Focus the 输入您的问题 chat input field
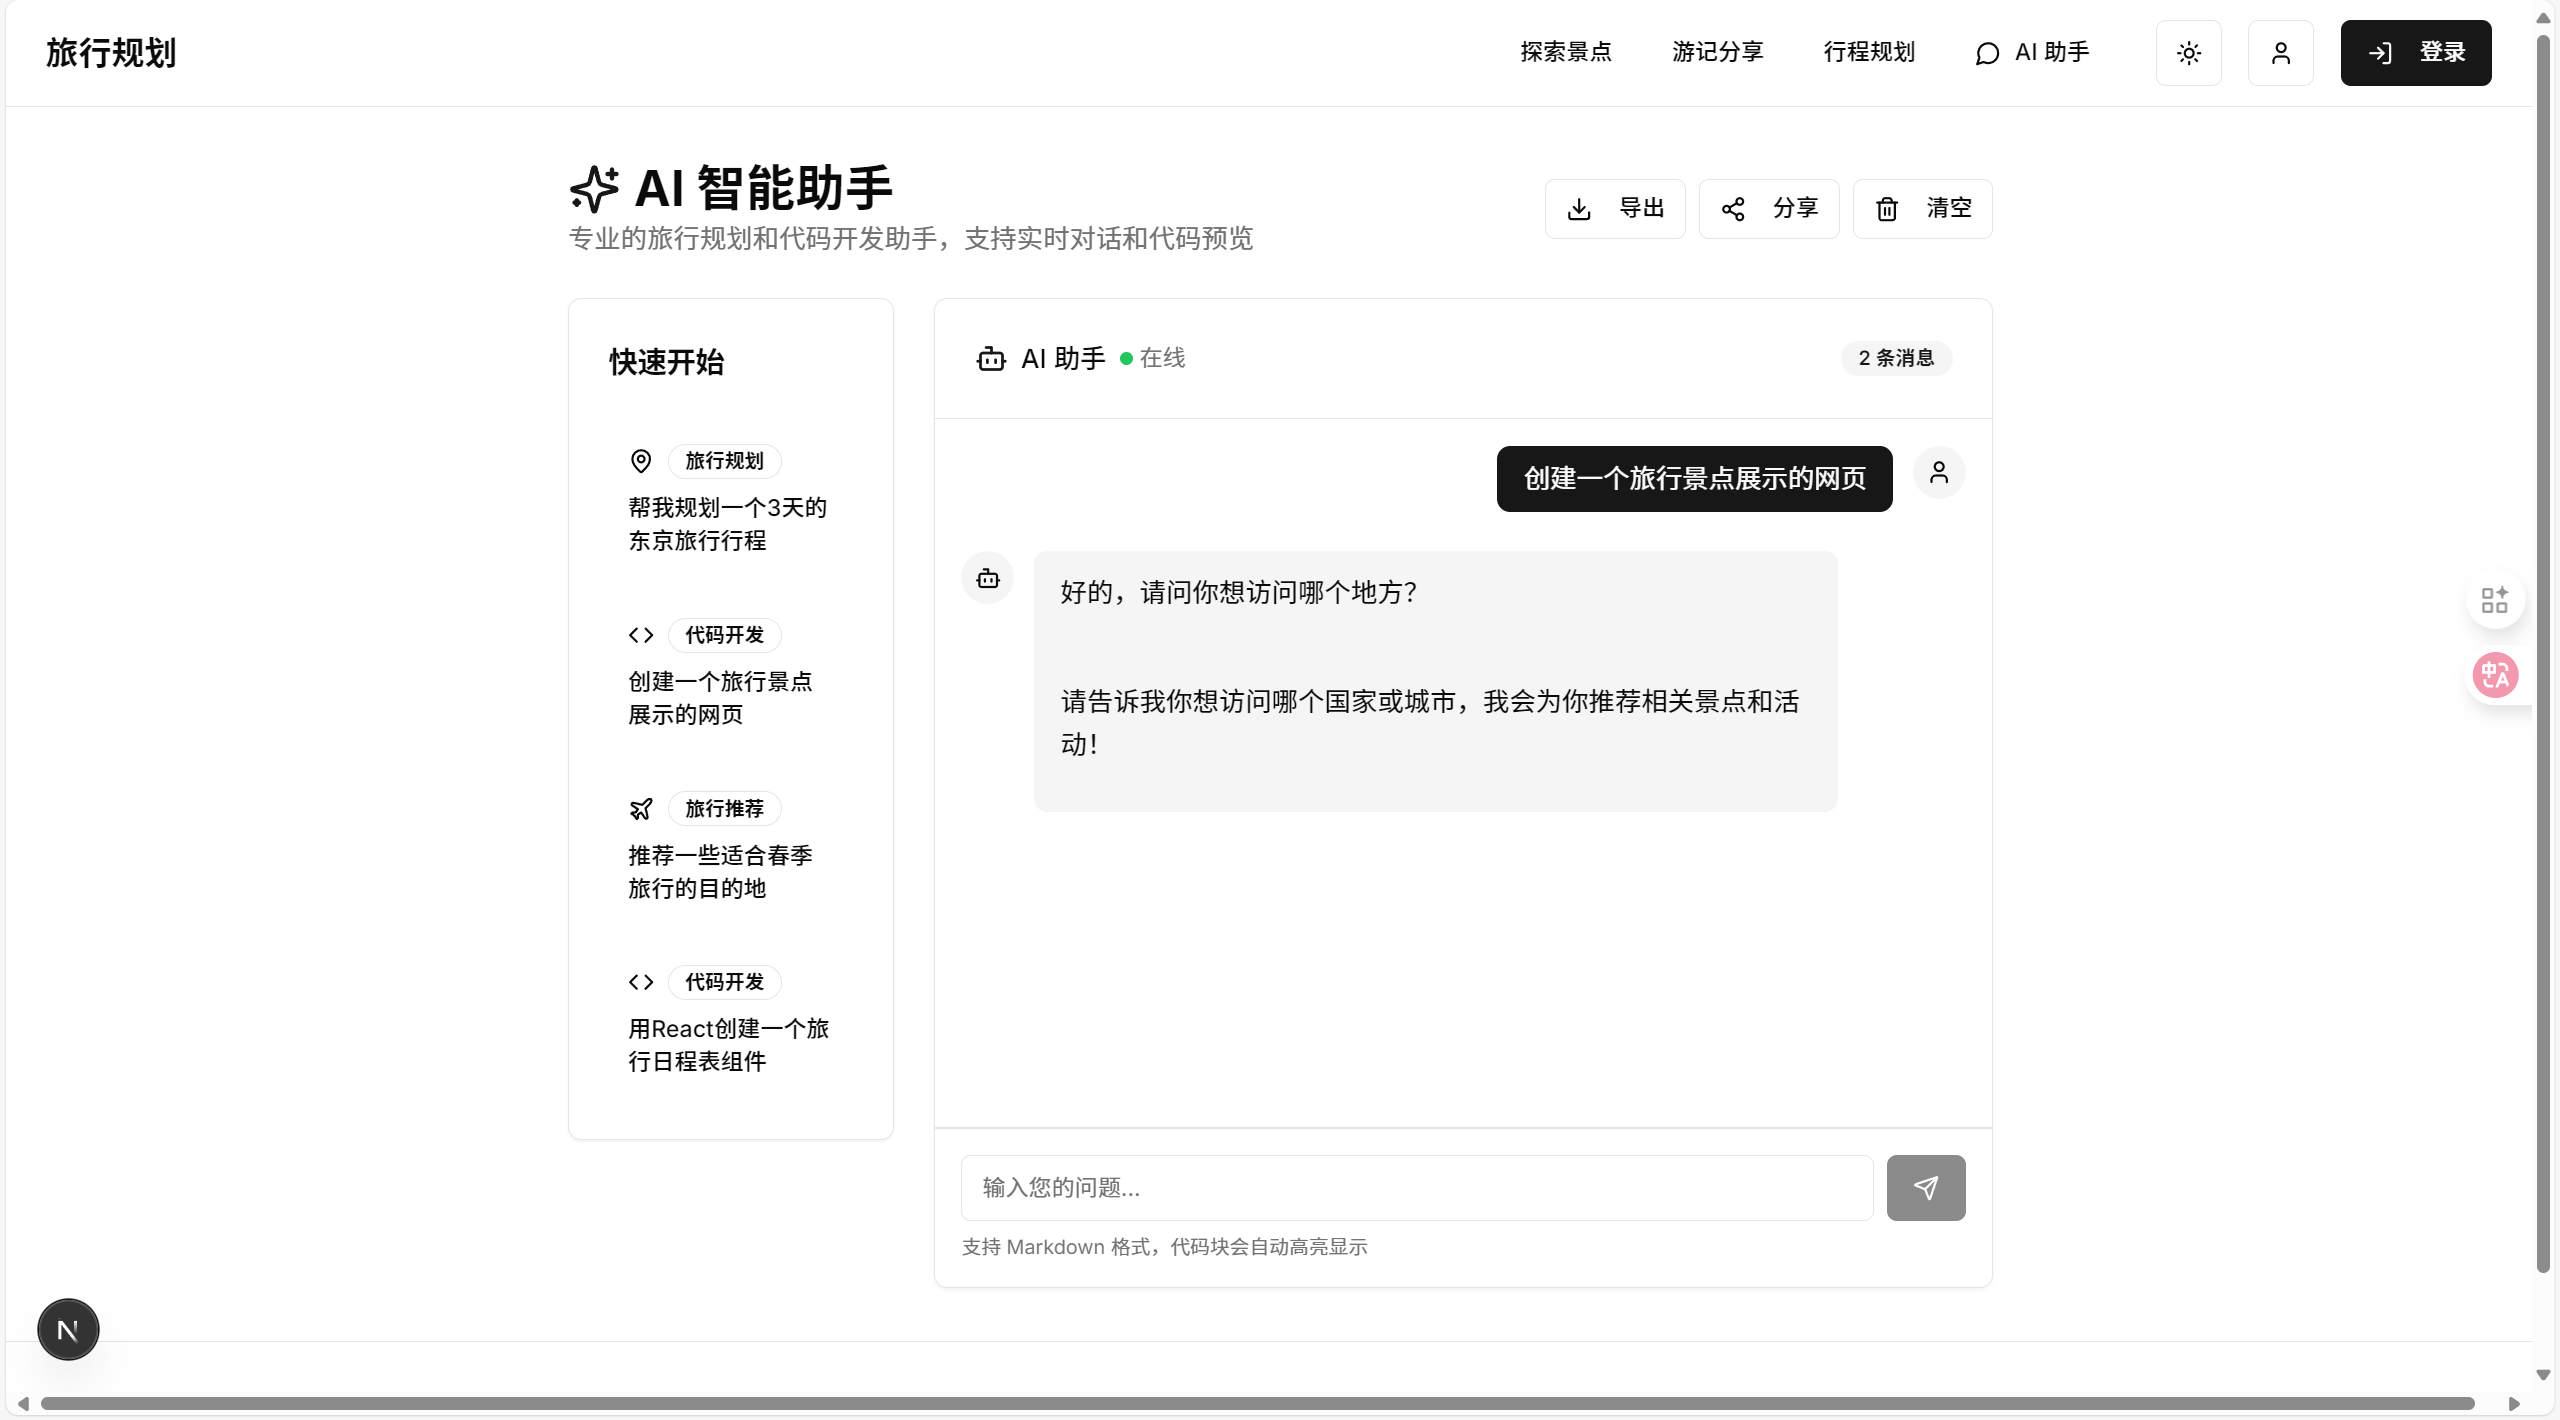Image resolution: width=2560 pixels, height=1420 pixels. (1416, 1187)
